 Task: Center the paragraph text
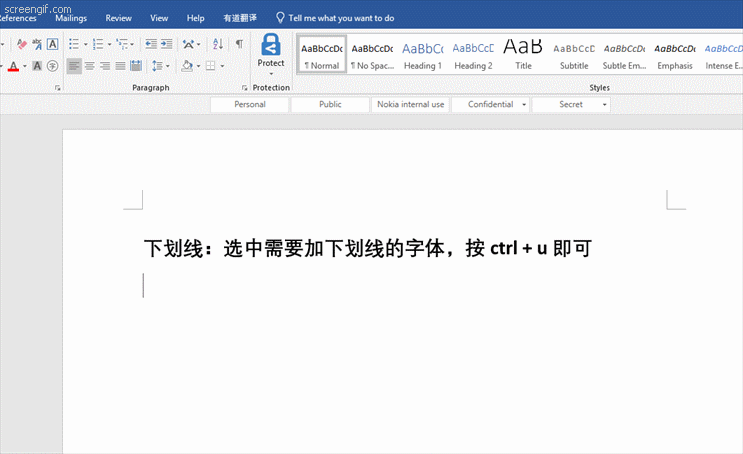tap(90, 66)
